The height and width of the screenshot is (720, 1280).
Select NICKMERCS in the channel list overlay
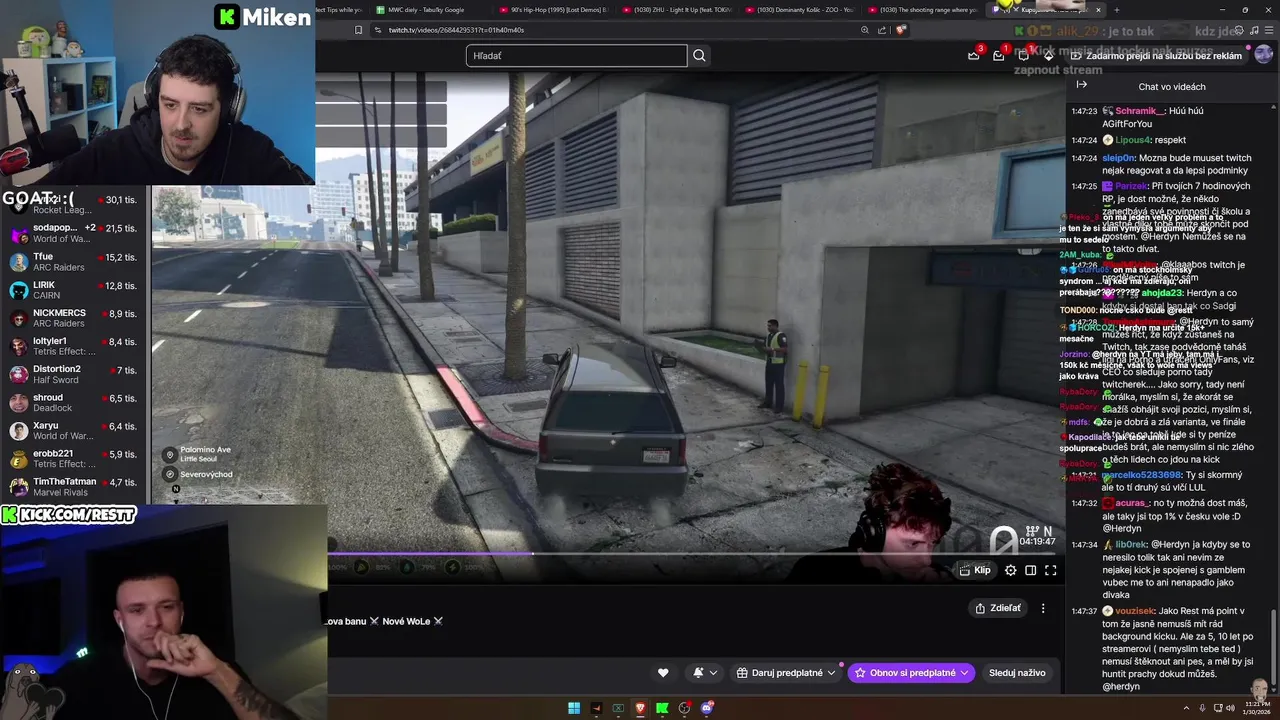(x=75, y=318)
